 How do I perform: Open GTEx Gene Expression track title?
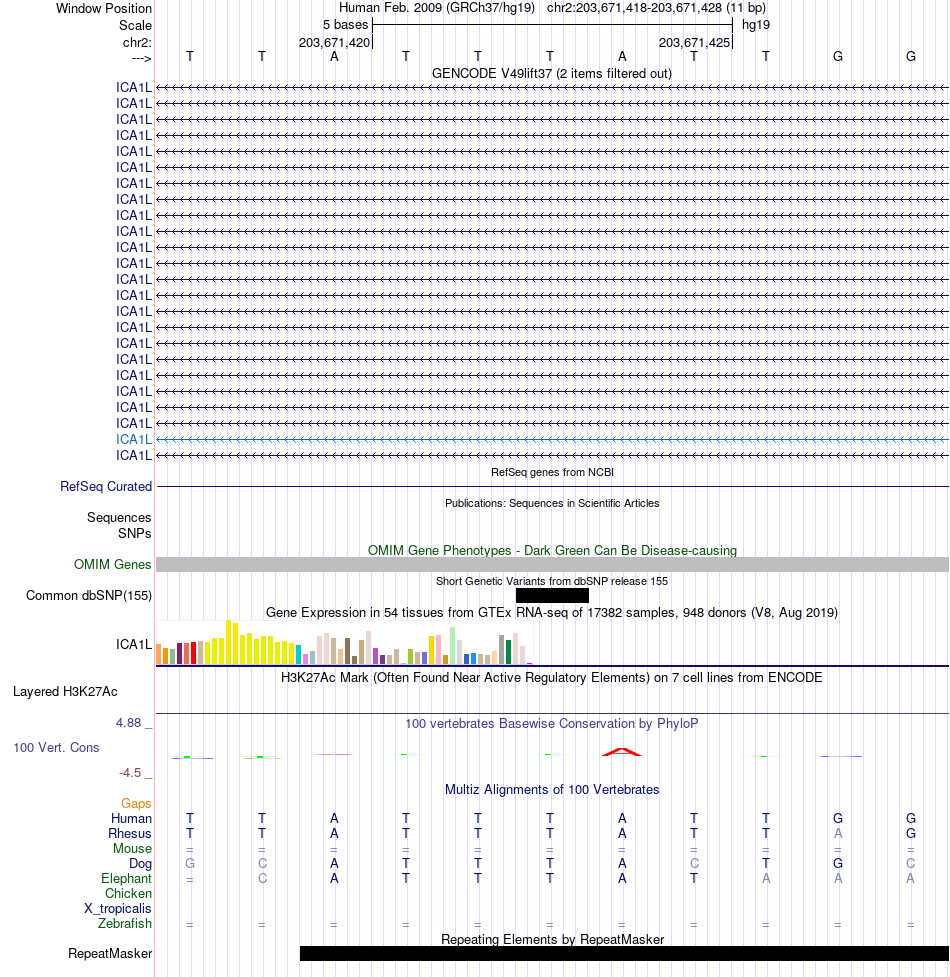(x=552, y=612)
